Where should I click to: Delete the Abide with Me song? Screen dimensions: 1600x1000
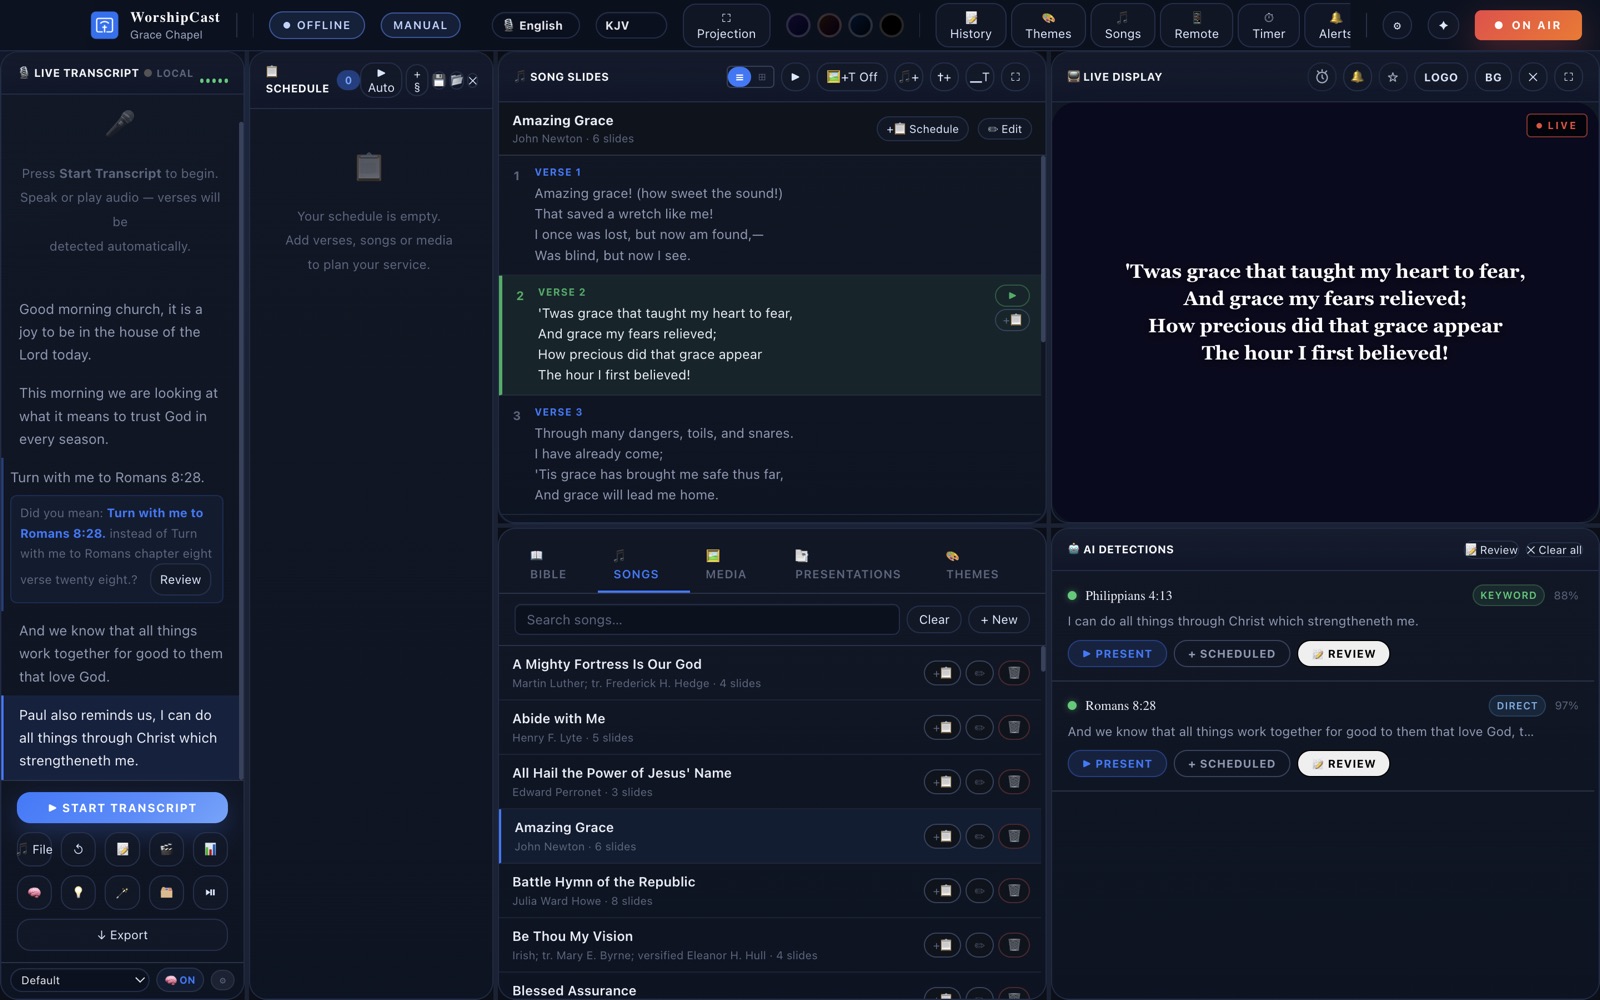click(1014, 727)
